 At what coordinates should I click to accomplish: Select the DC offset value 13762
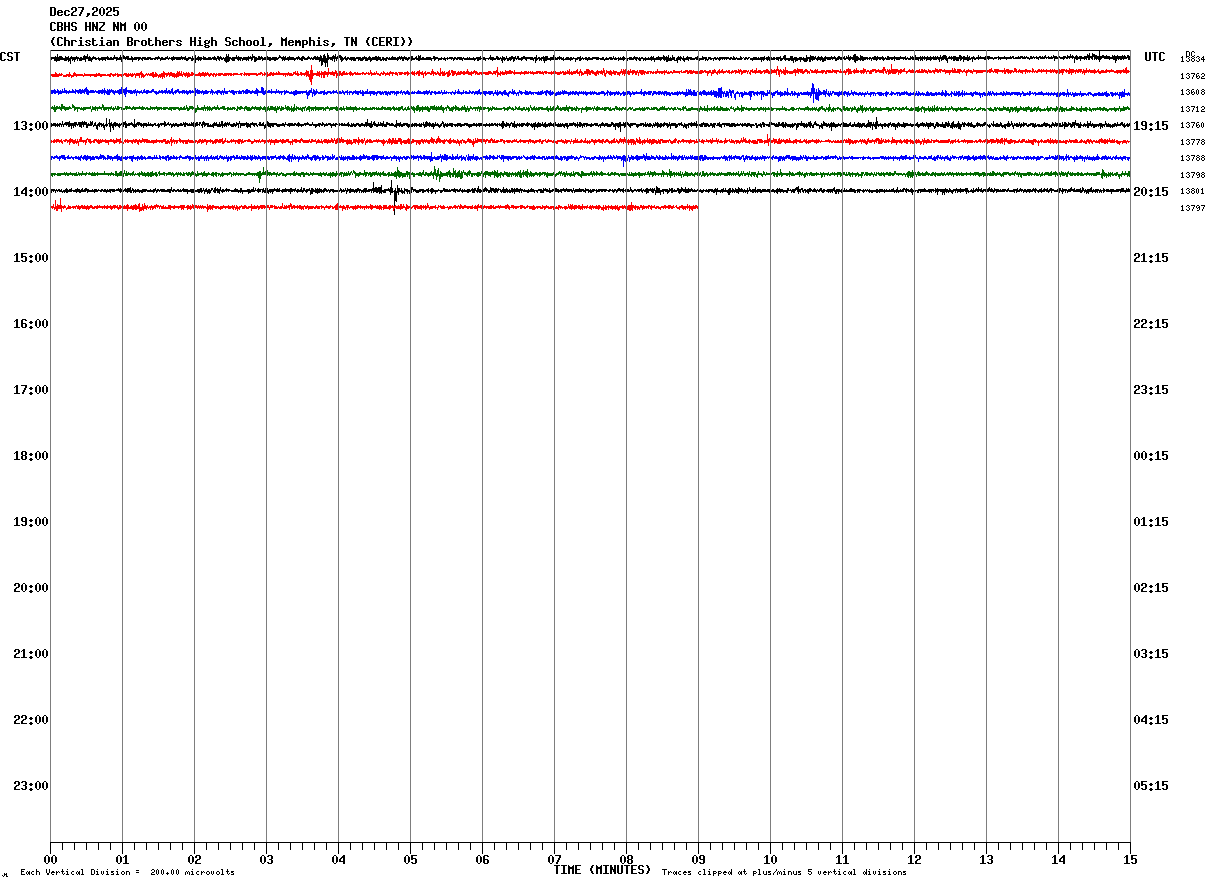coord(1192,76)
